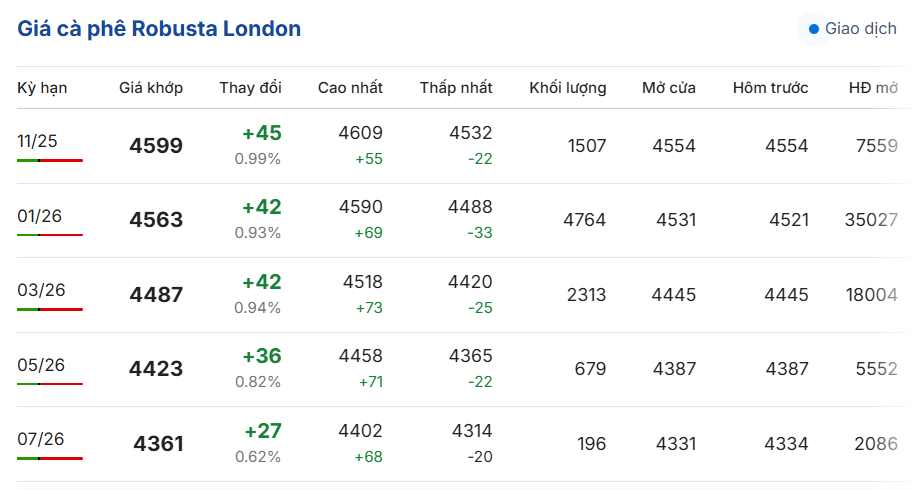
Task: Click the Thay đổi column header
Action: point(251,88)
